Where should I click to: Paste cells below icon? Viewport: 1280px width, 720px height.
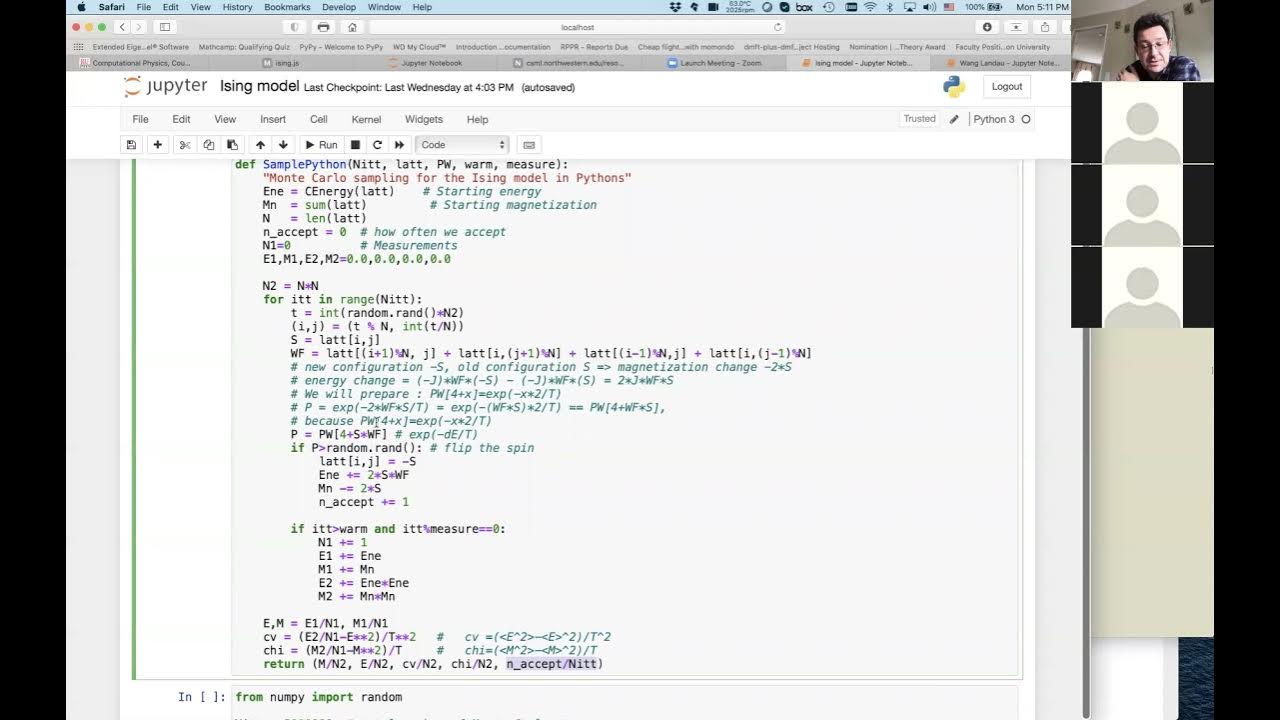232,145
